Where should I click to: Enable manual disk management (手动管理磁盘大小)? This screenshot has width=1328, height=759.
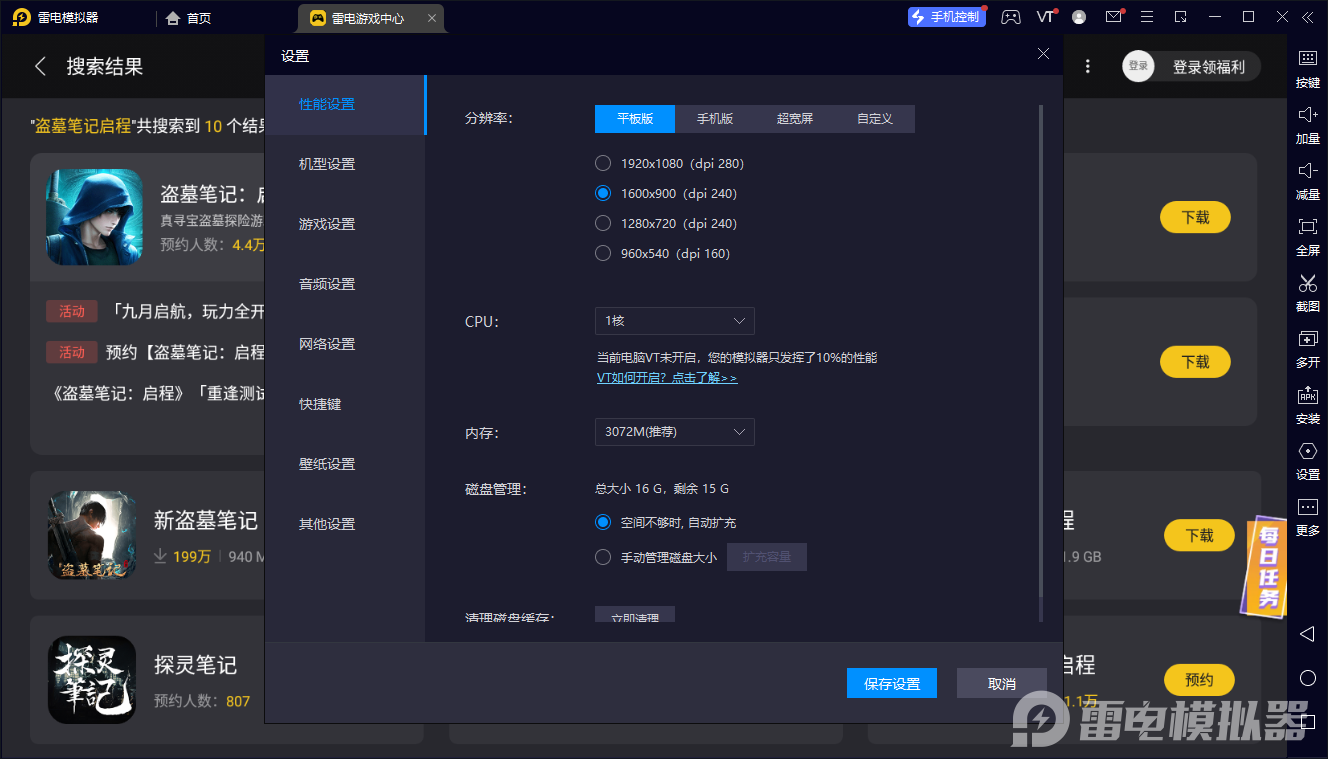603,556
